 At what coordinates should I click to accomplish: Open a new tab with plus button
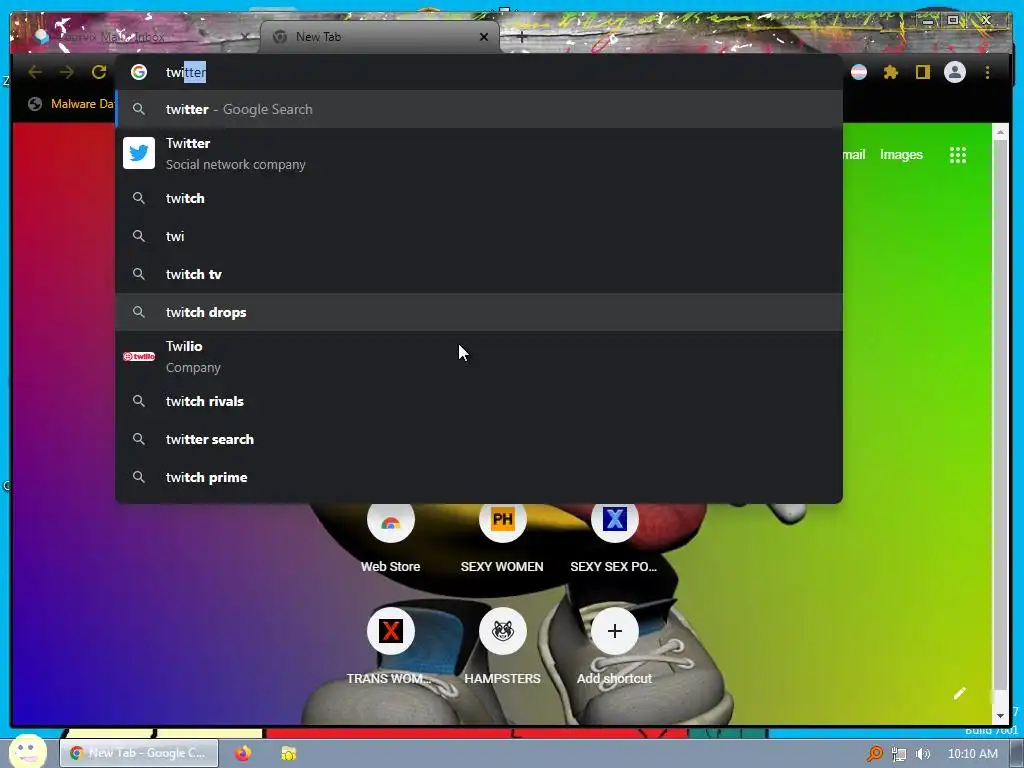pyautogui.click(x=521, y=37)
